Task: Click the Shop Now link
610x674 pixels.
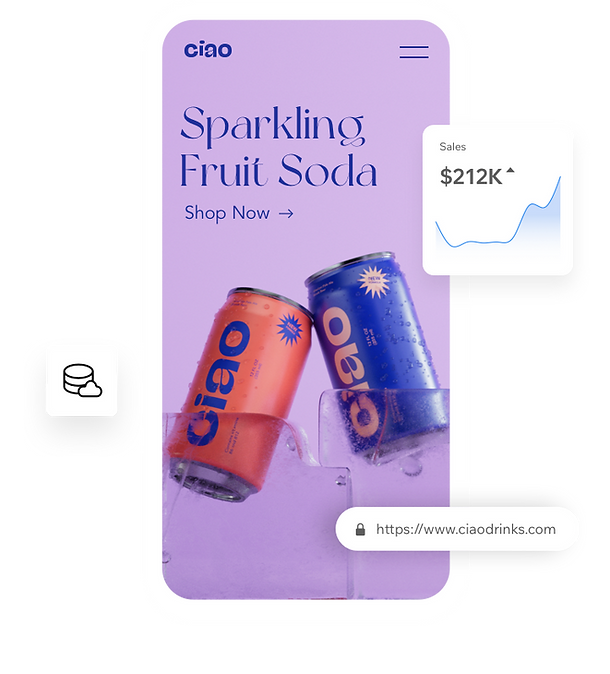Action: (239, 213)
